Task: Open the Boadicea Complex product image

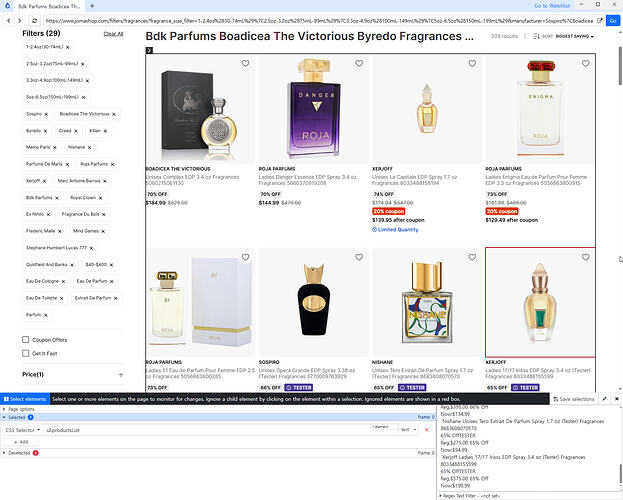Action: click(200, 109)
